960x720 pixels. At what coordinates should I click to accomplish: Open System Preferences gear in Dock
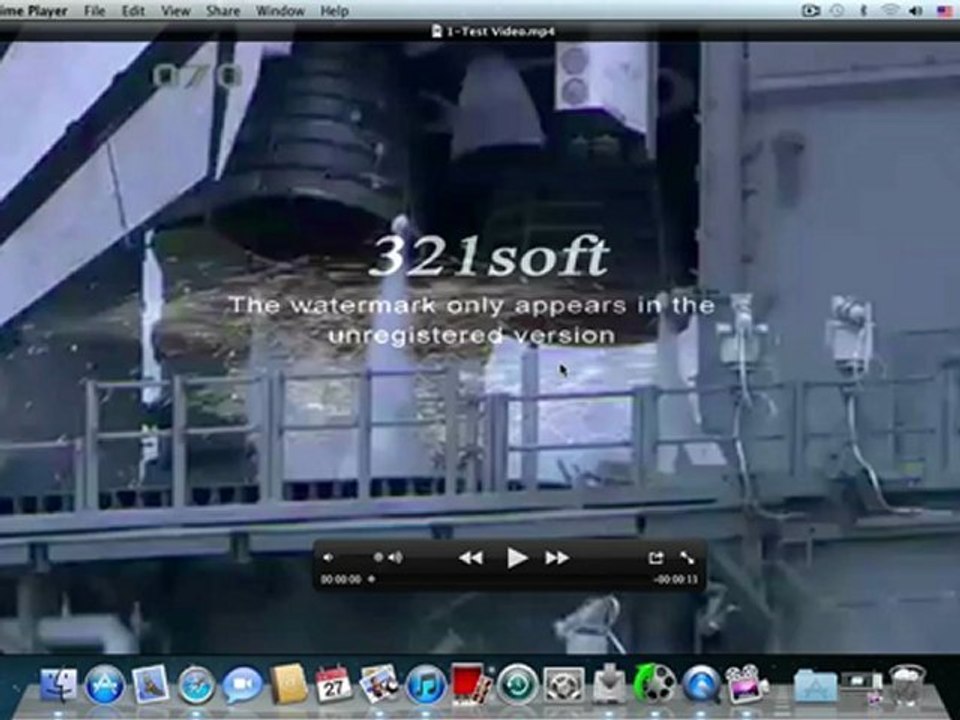[564, 684]
